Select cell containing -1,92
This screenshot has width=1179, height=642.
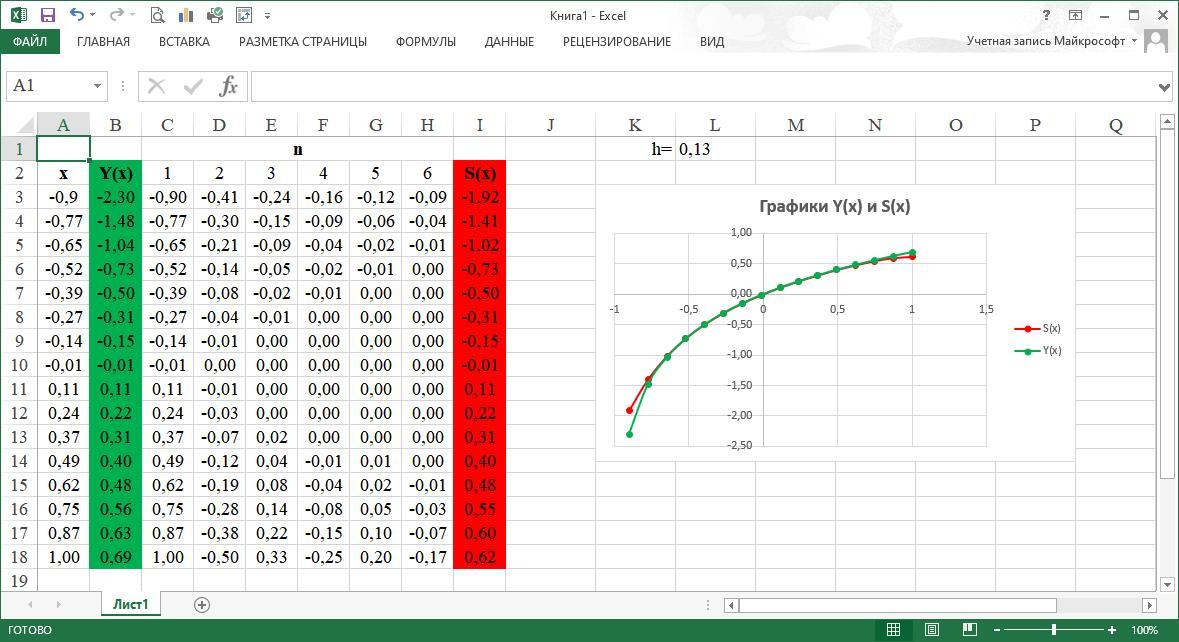coord(479,197)
